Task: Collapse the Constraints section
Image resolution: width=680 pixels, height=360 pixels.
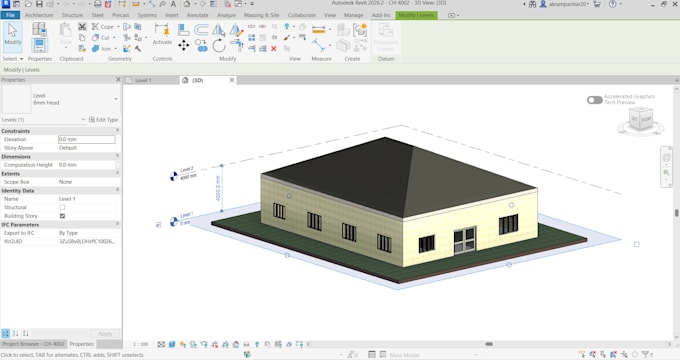Action: pyautogui.click(x=117, y=131)
